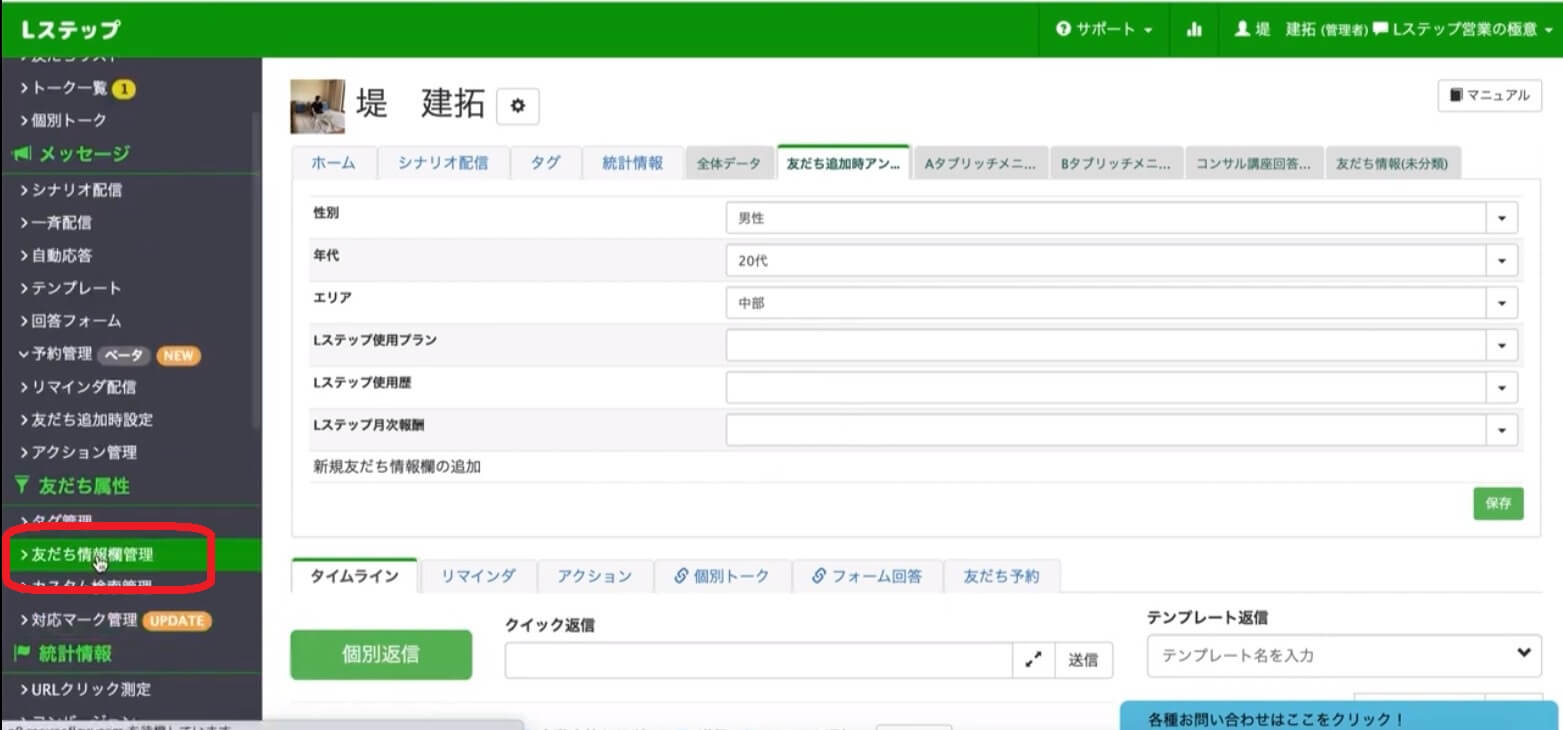Click the green 保存 button

tap(1498, 503)
